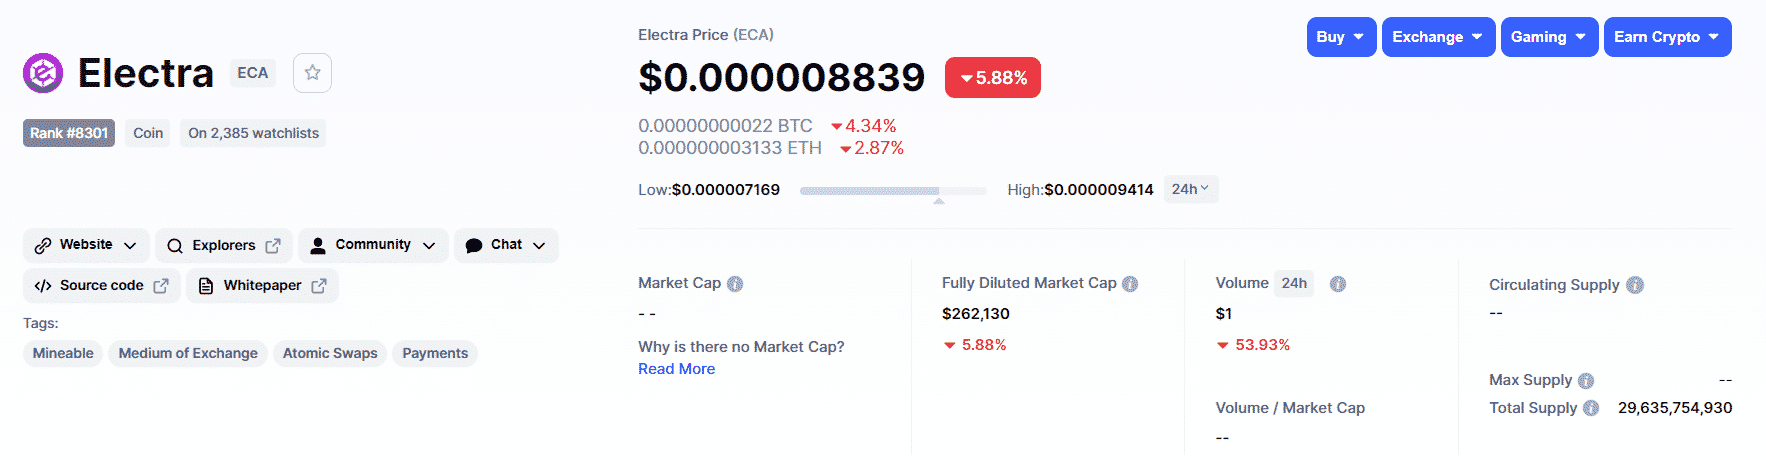The image size is (1766, 460).
Task: Click the low-high price range bar
Action: point(893,190)
